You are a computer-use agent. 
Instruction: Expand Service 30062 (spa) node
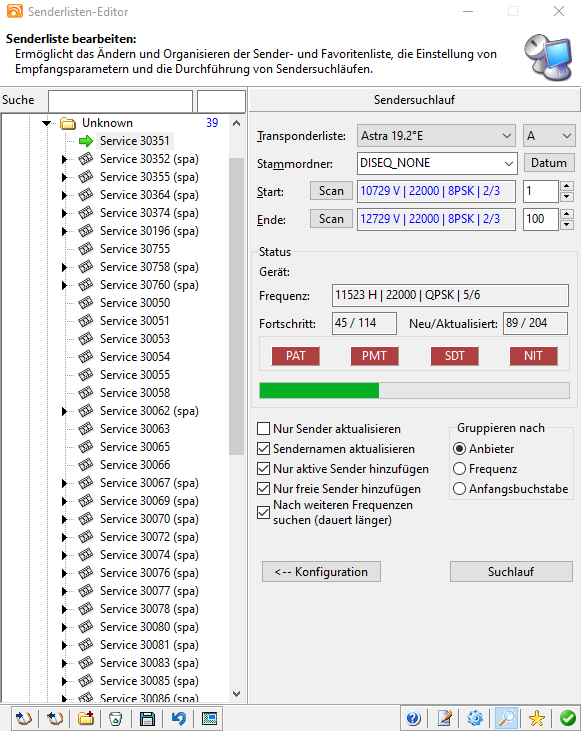click(64, 411)
